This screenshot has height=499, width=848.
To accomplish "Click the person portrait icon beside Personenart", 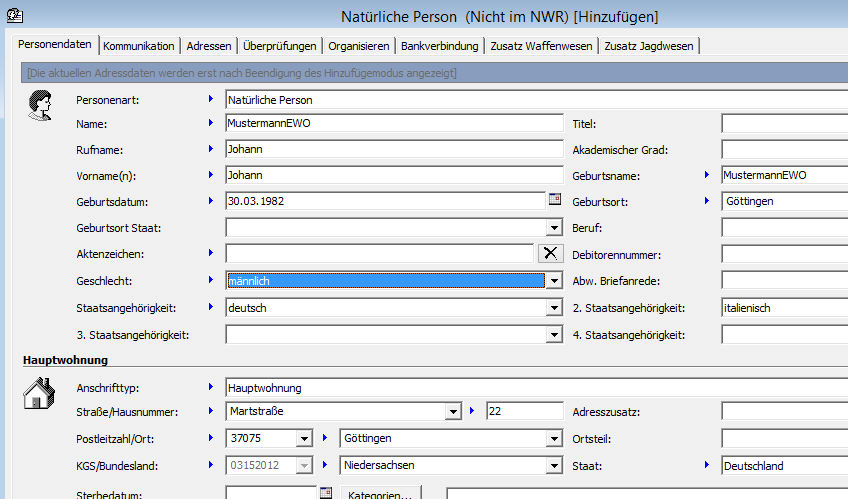I will click(39, 105).
